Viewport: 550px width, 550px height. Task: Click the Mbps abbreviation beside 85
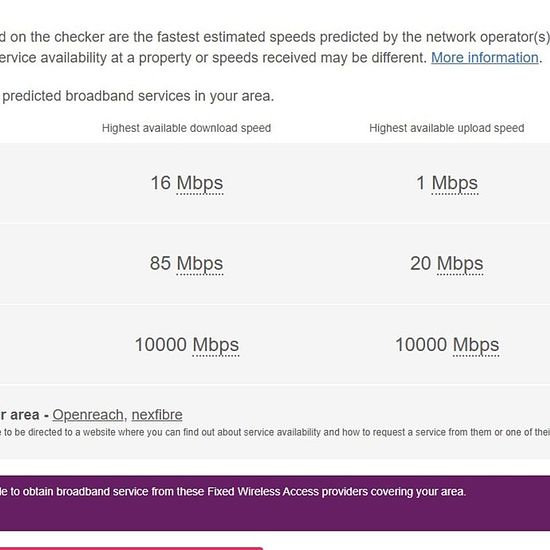[200, 264]
